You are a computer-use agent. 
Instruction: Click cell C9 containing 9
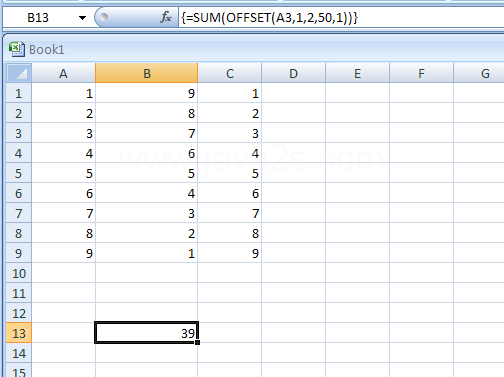pyautogui.click(x=230, y=253)
